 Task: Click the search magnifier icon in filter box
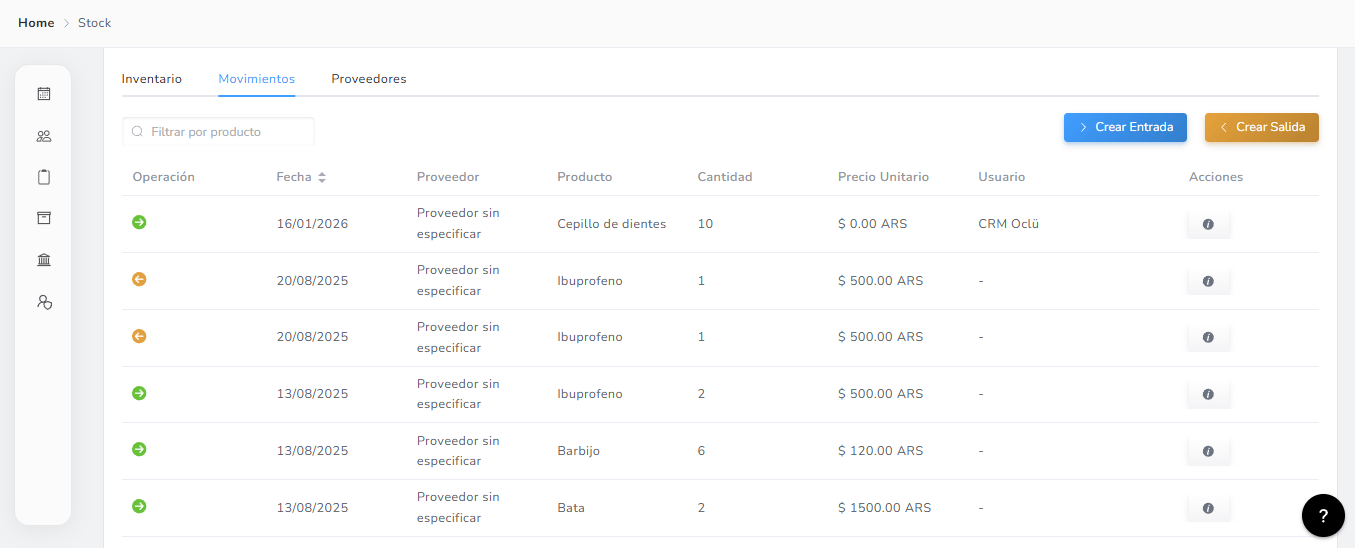tap(138, 132)
